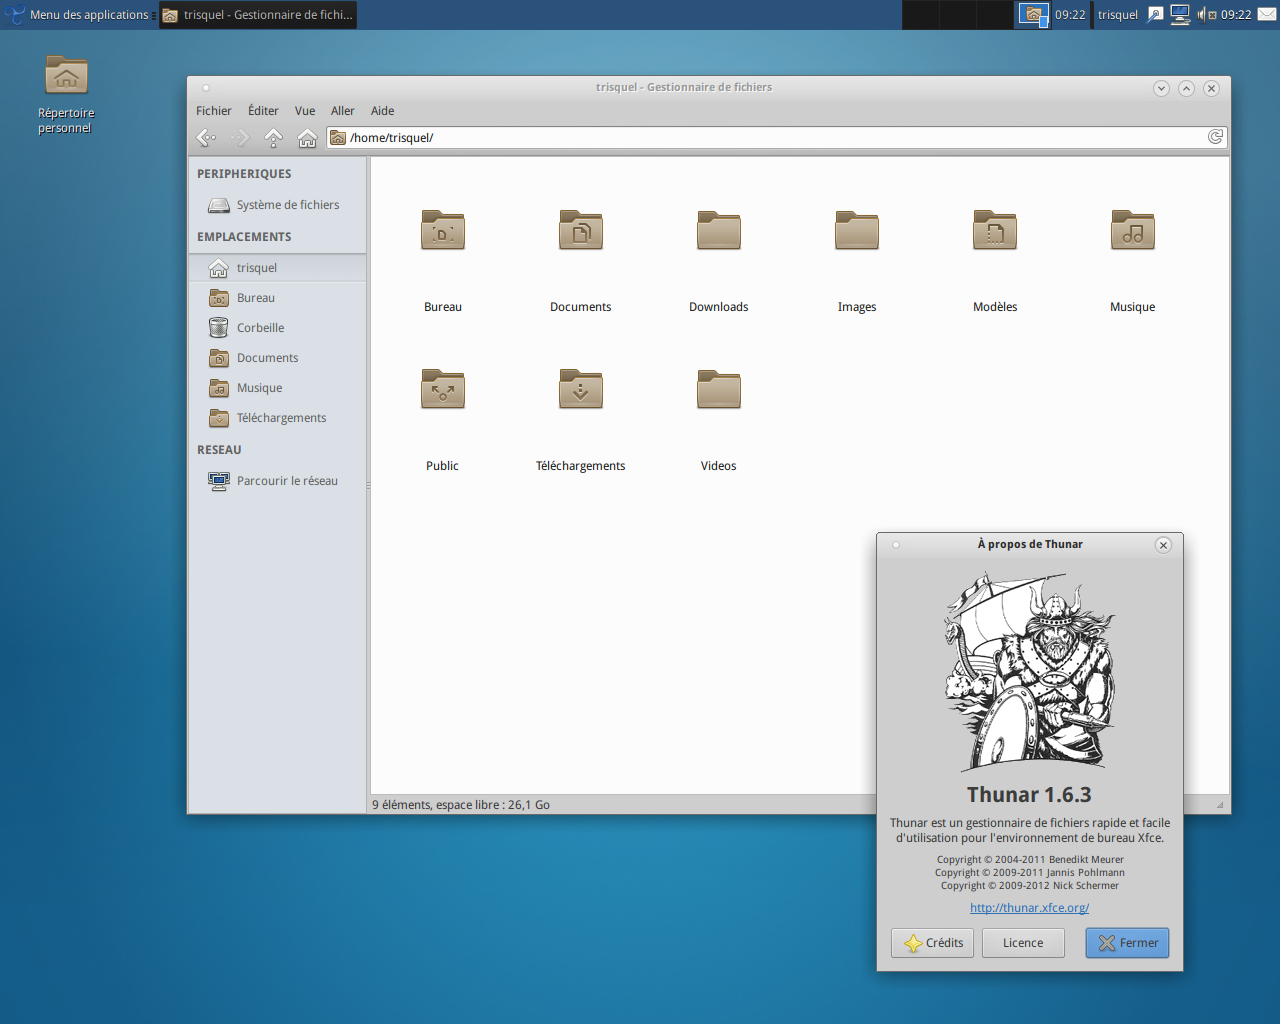Click the RESEAU sidebar heading
The image size is (1280, 1024).
(x=219, y=450)
